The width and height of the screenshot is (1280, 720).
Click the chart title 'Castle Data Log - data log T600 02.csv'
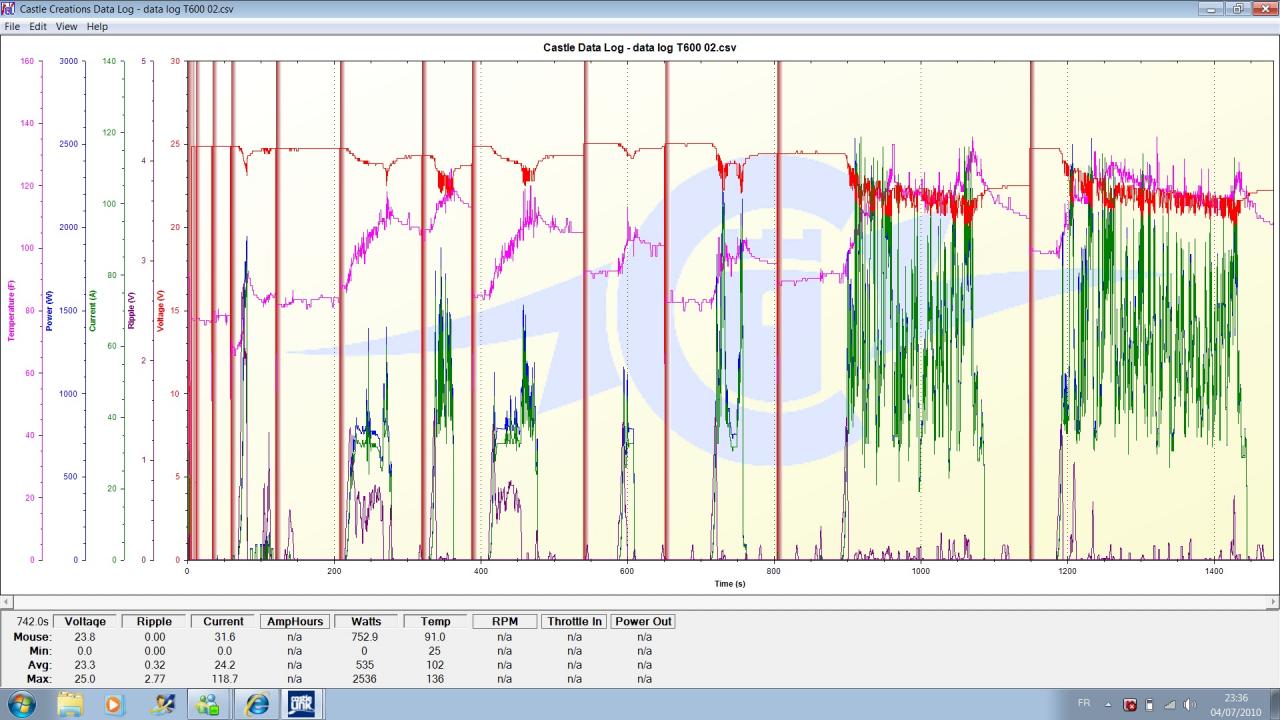640,47
